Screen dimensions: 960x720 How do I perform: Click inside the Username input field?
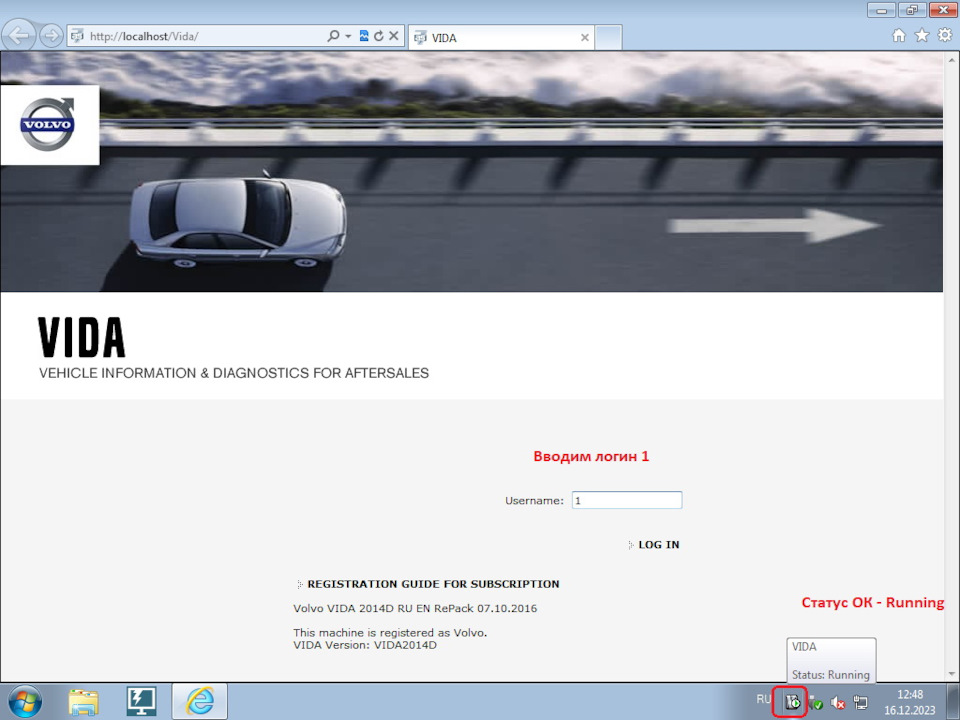[x=626, y=500]
